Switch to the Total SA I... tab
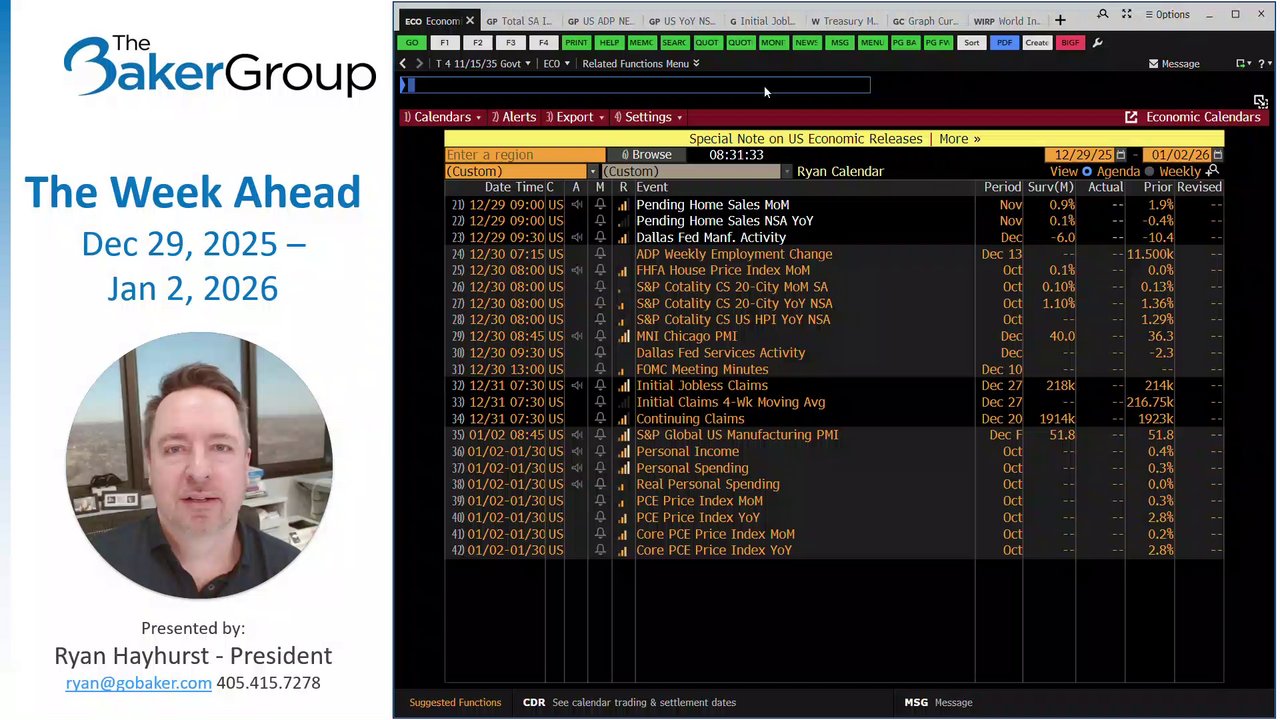Image resolution: width=1280 pixels, height=720 pixels. [x=518, y=21]
